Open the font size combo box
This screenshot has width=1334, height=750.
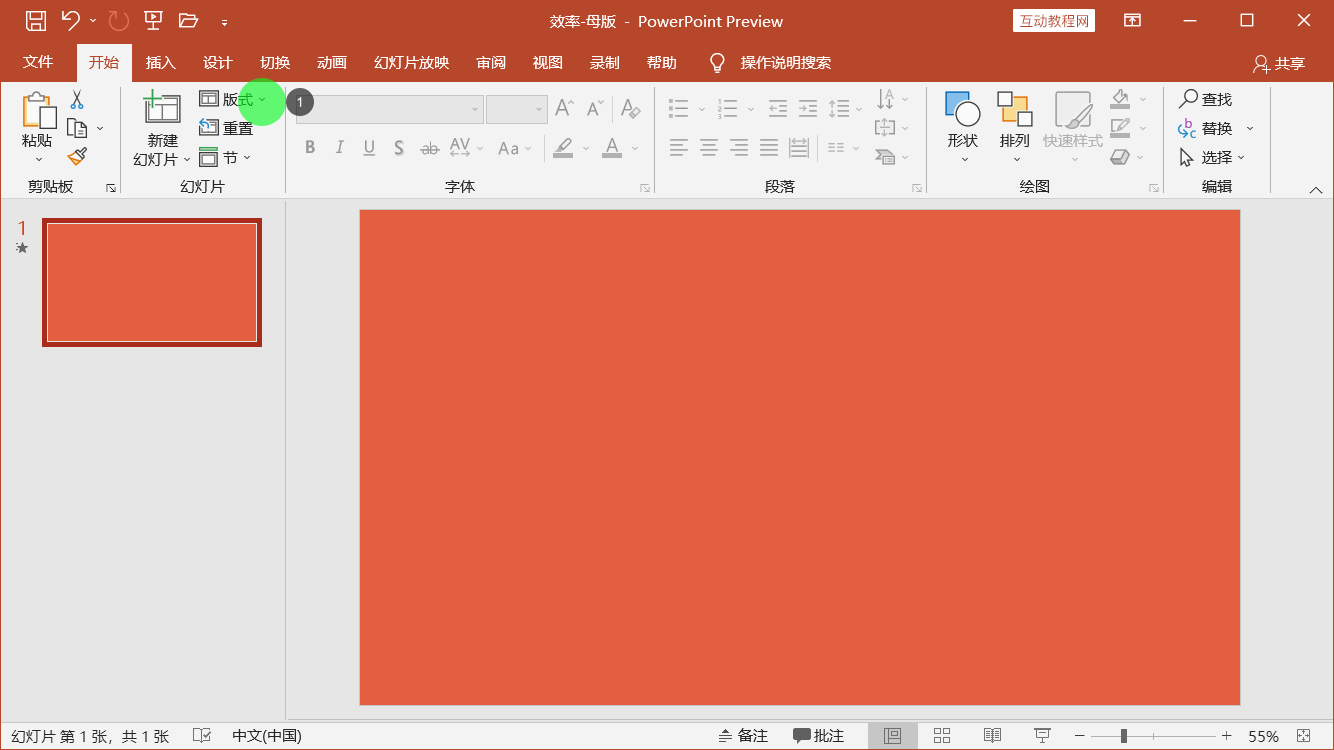click(x=516, y=109)
